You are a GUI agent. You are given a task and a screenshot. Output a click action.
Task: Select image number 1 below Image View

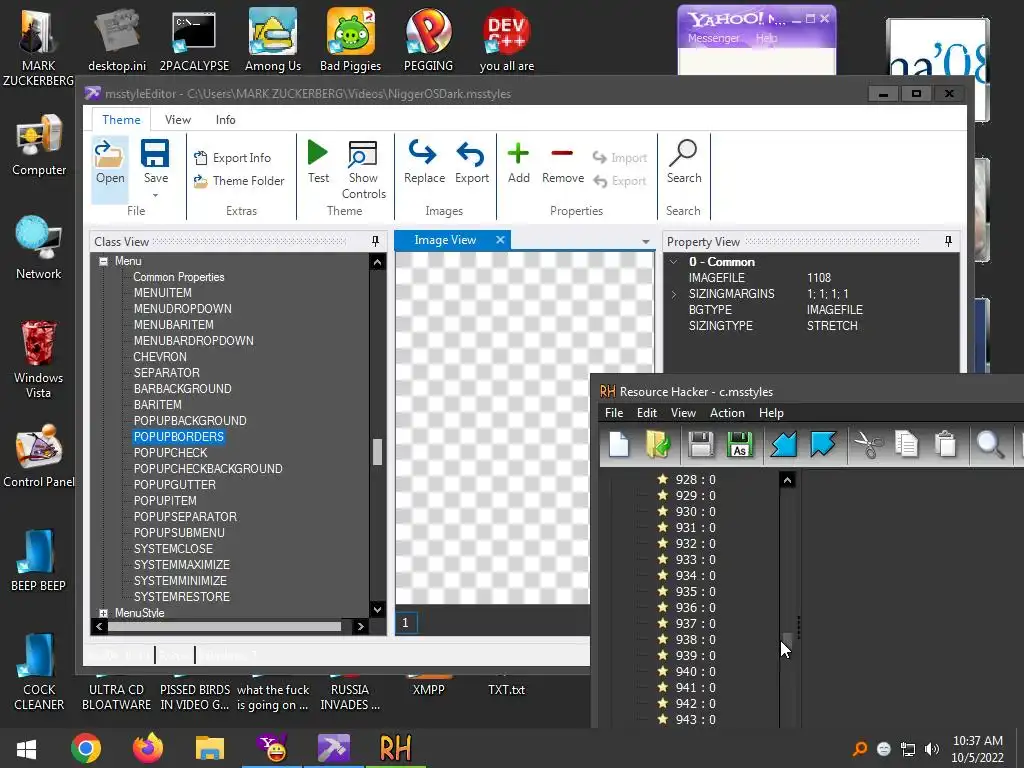coord(406,623)
